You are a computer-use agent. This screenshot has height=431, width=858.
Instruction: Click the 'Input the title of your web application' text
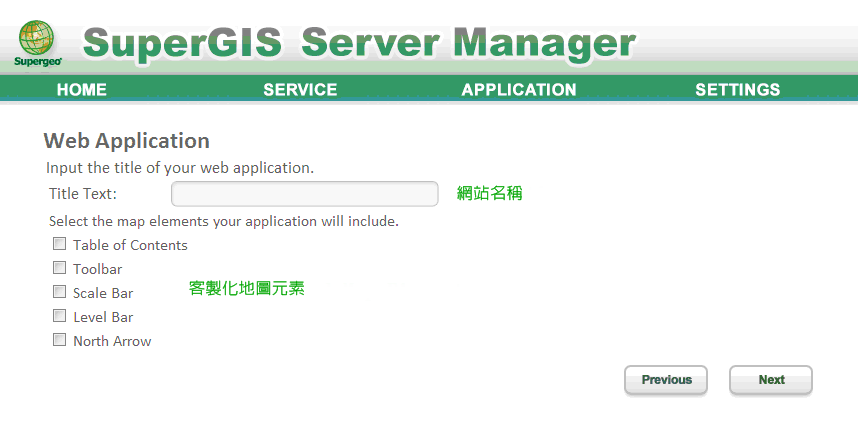(180, 168)
